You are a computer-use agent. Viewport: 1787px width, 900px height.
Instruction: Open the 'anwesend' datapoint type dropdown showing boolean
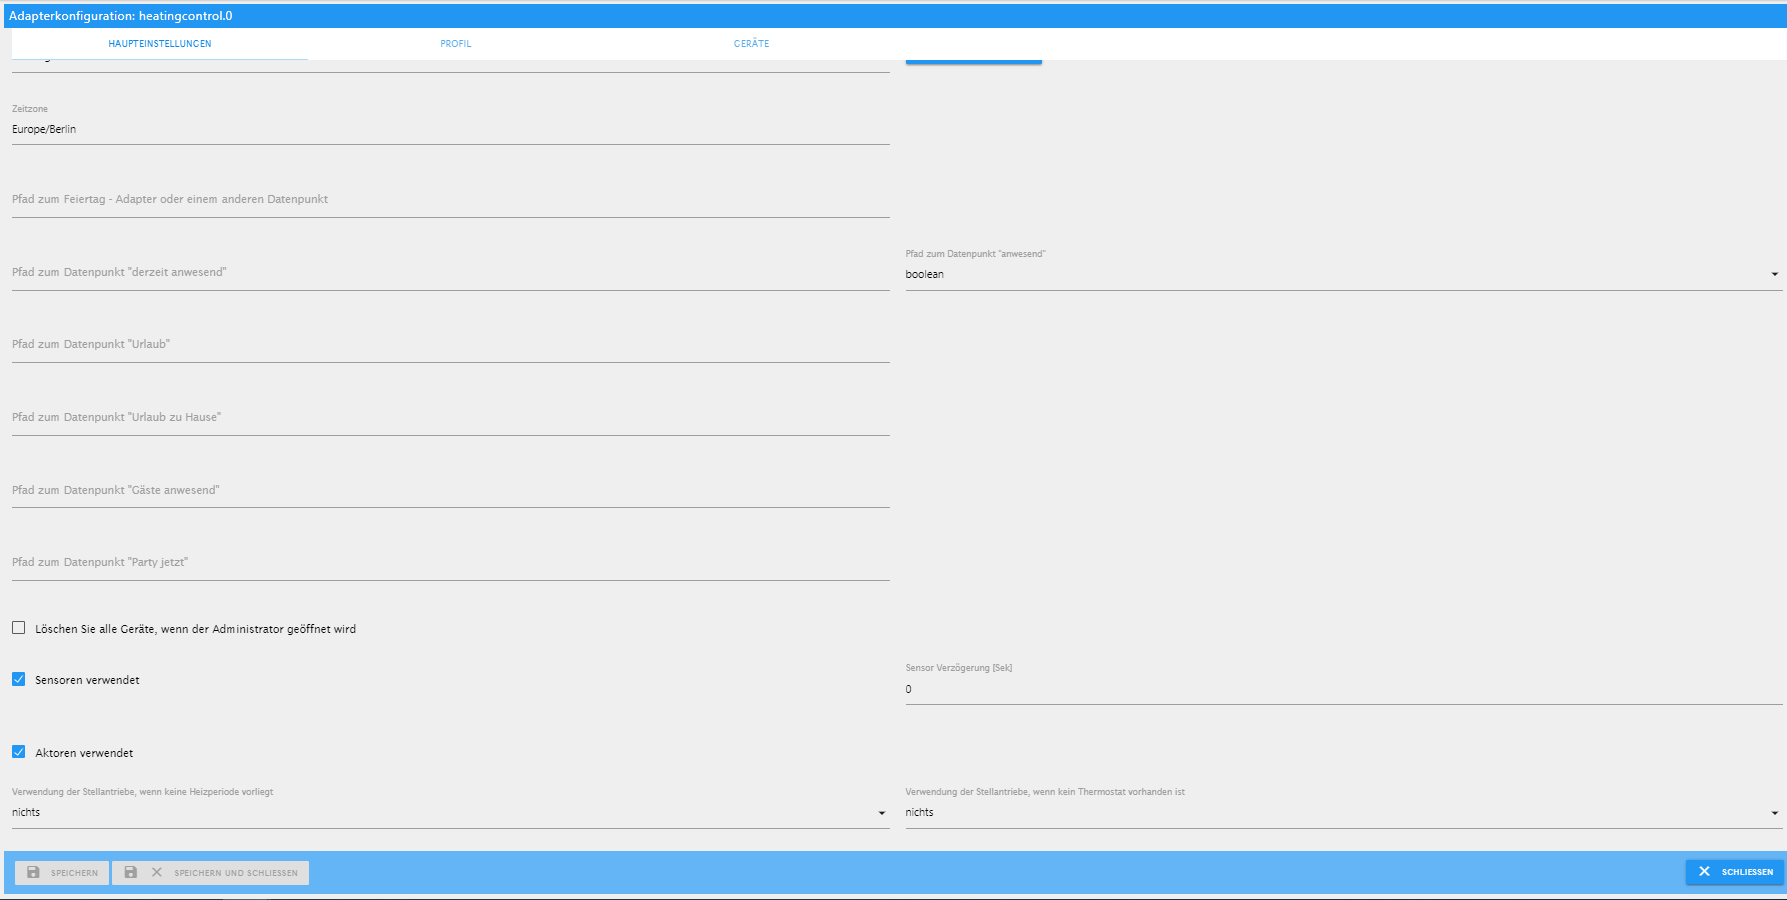pyautogui.click(x=1342, y=274)
